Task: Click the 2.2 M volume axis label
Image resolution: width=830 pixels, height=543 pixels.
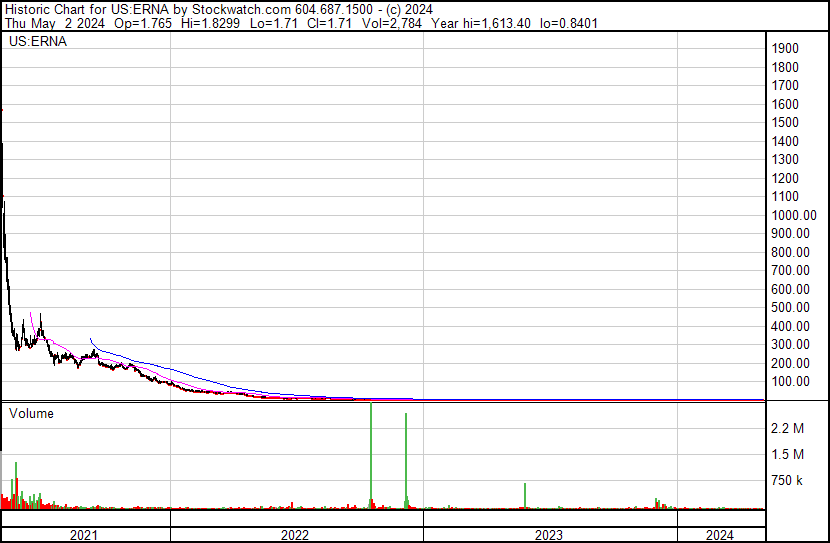Action: coord(786,429)
